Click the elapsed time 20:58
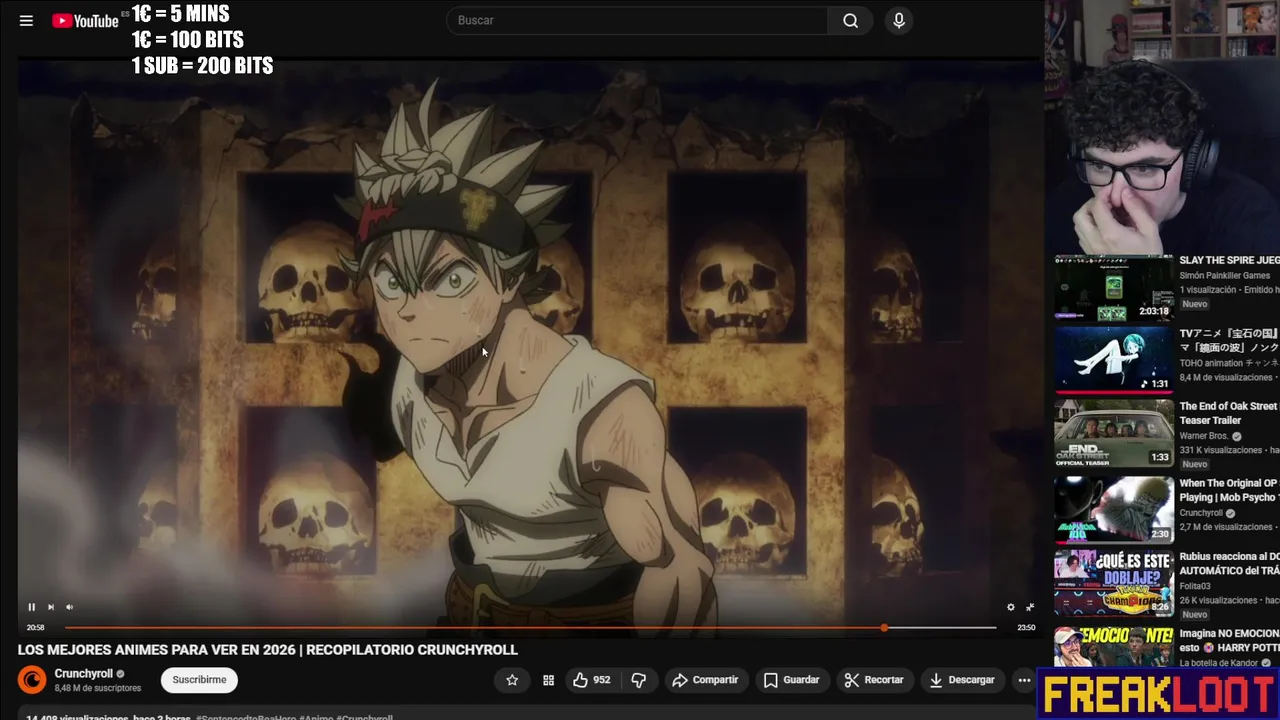The height and width of the screenshot is (720, 1280). 35,628
